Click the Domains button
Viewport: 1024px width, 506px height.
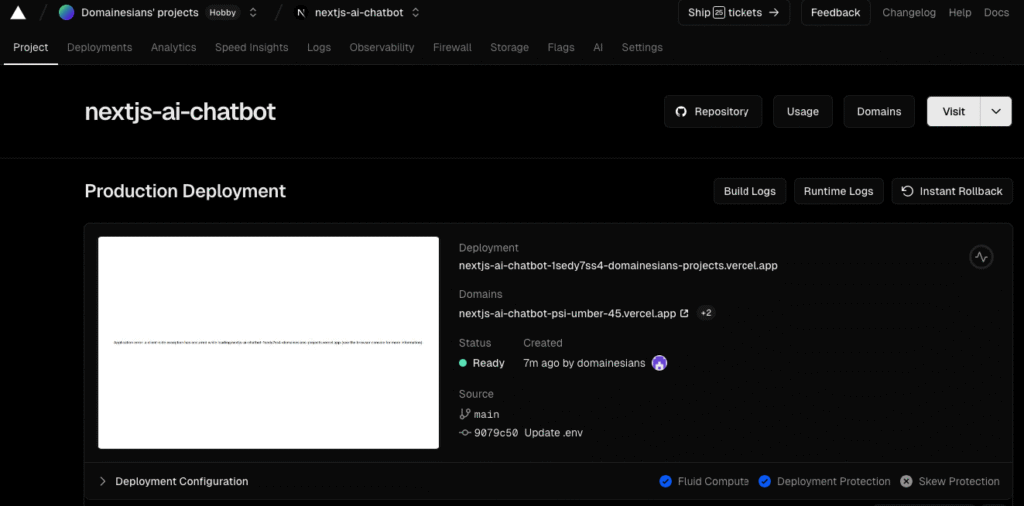tap(879, 112)
